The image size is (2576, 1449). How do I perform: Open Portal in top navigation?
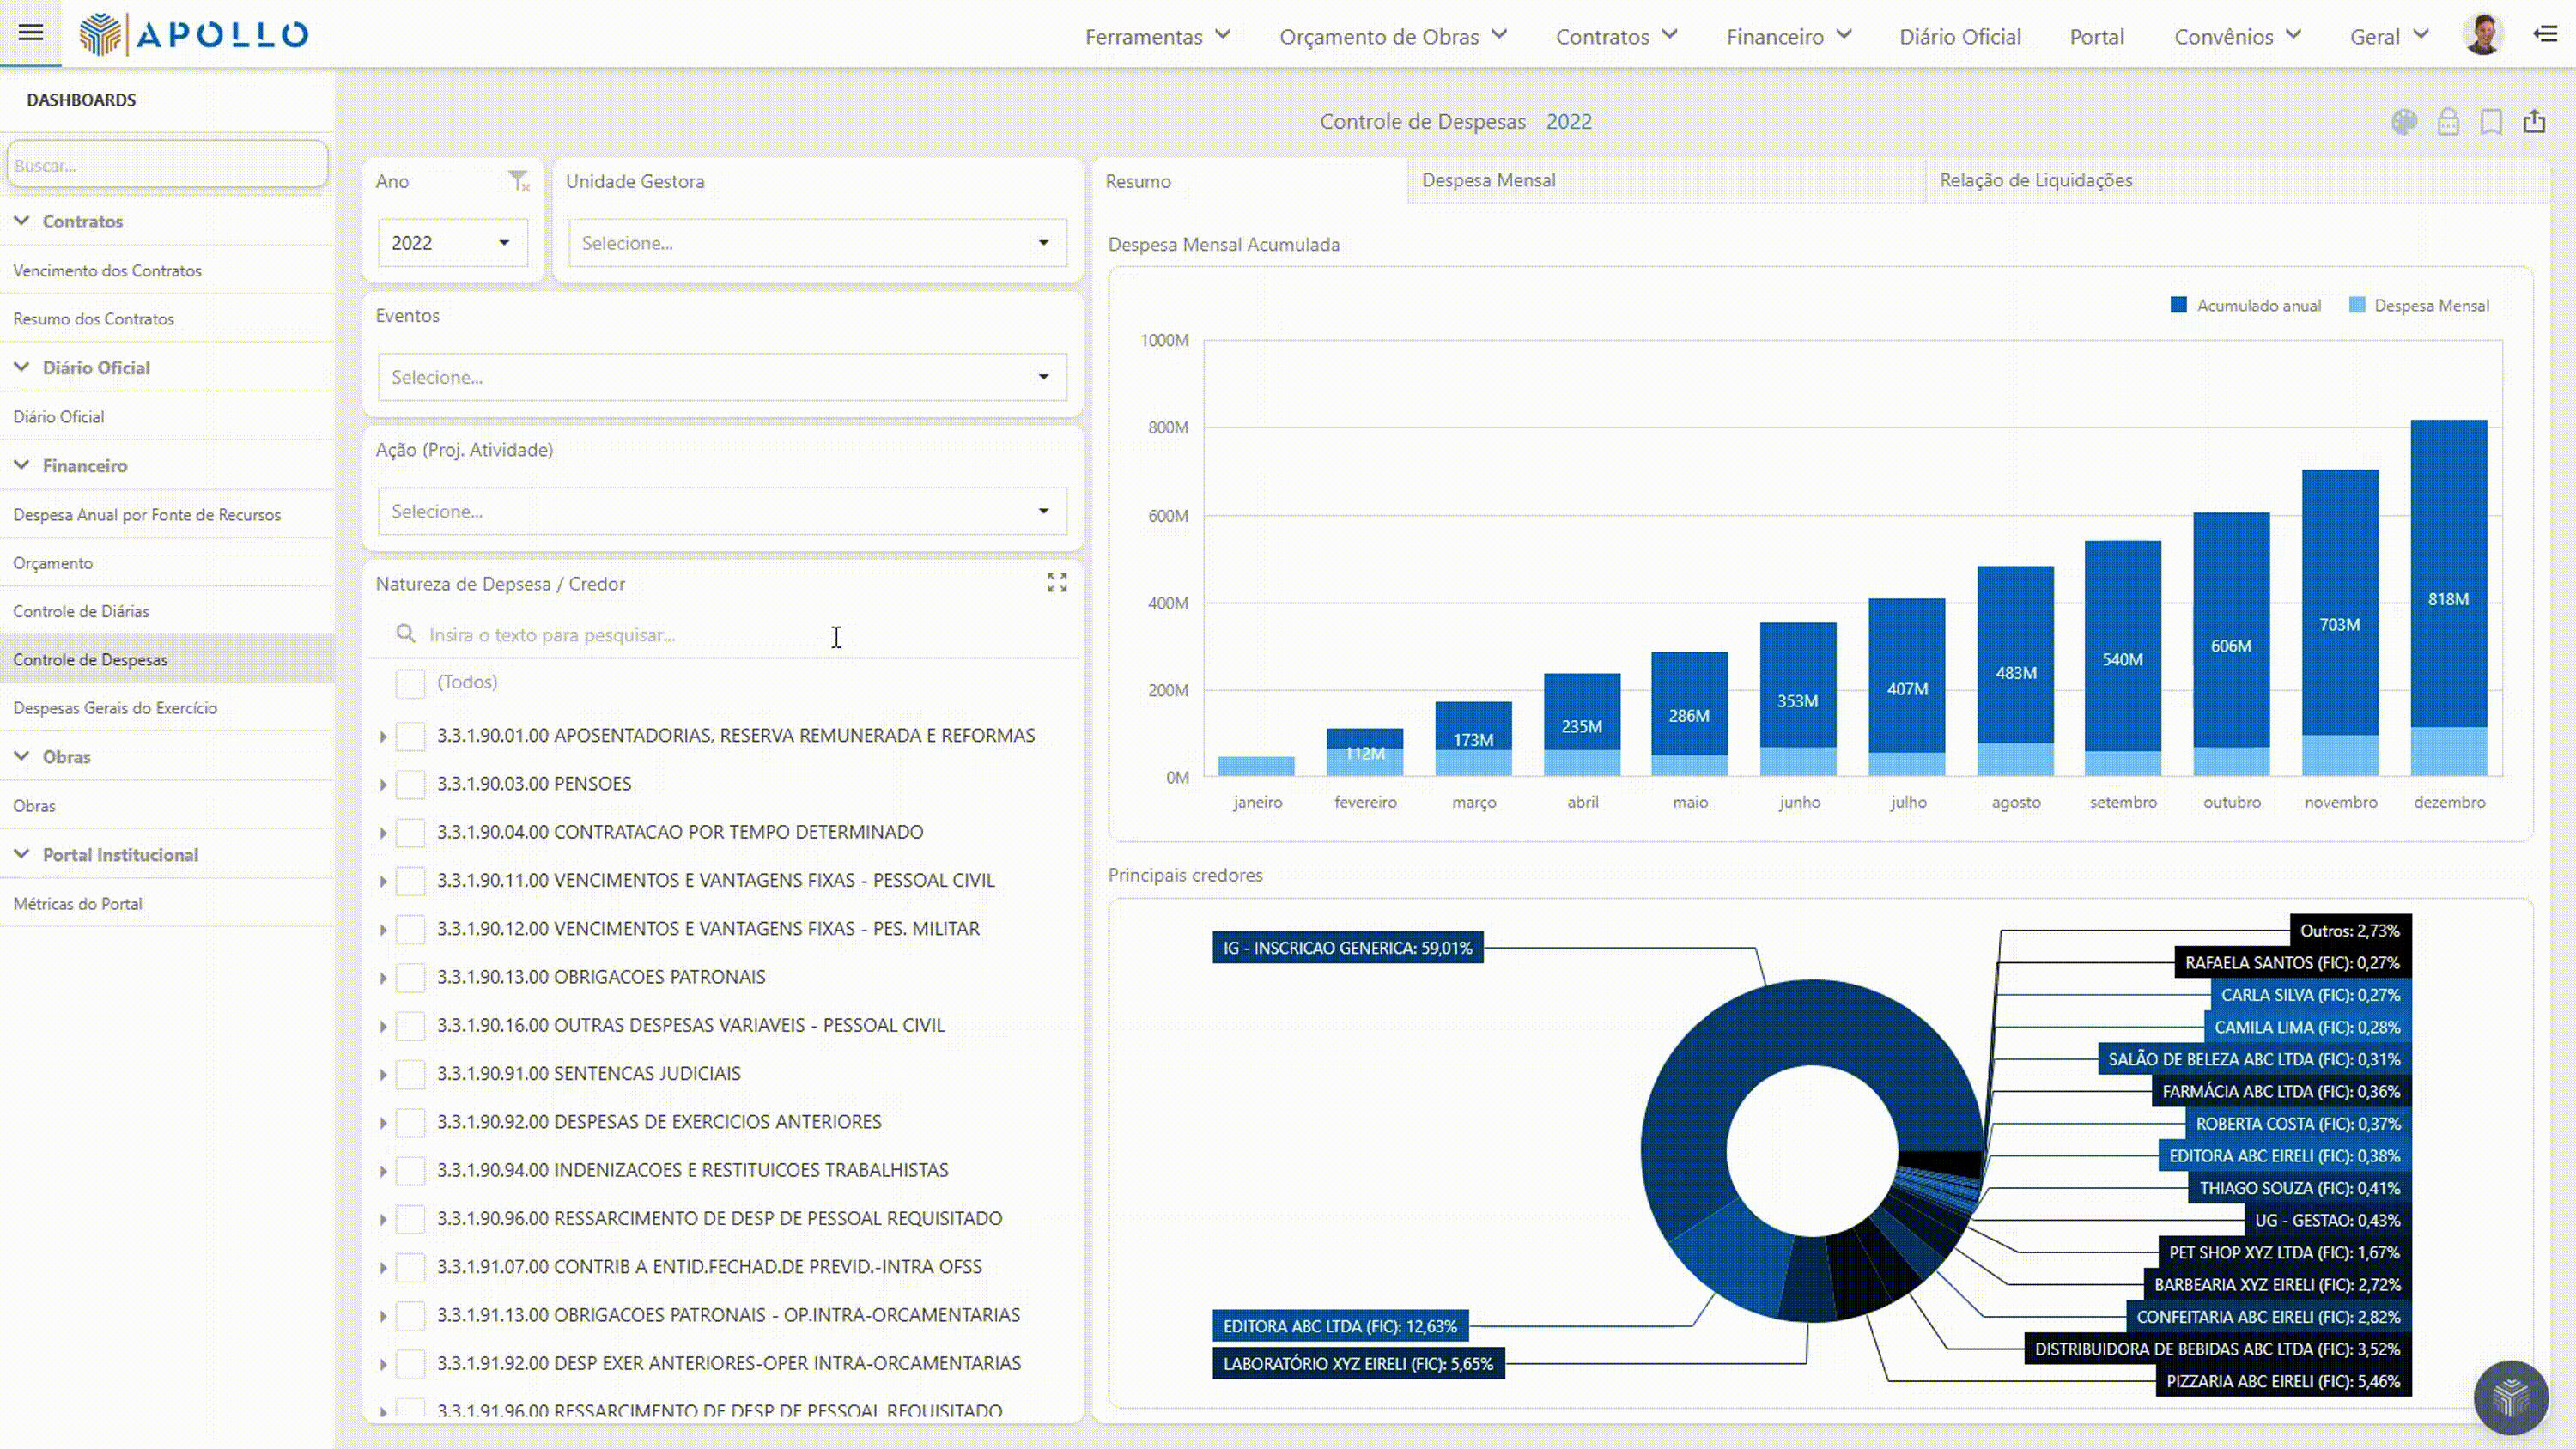[2096, 36]
